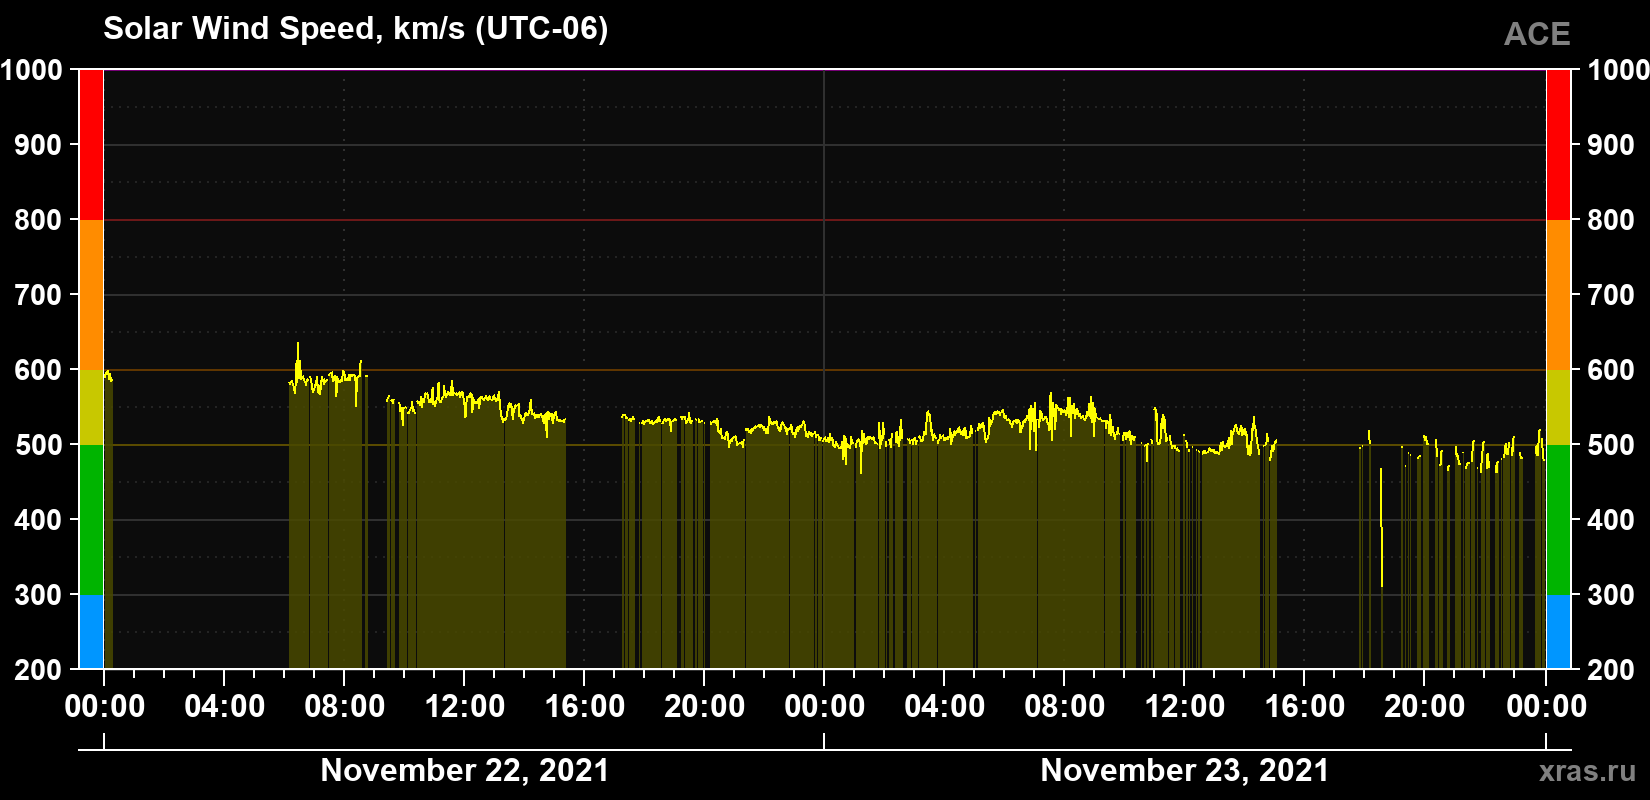Viewport: 1650px width, 800px height.
Task: Click the left axis 600 value
Action: click(39, 370)
